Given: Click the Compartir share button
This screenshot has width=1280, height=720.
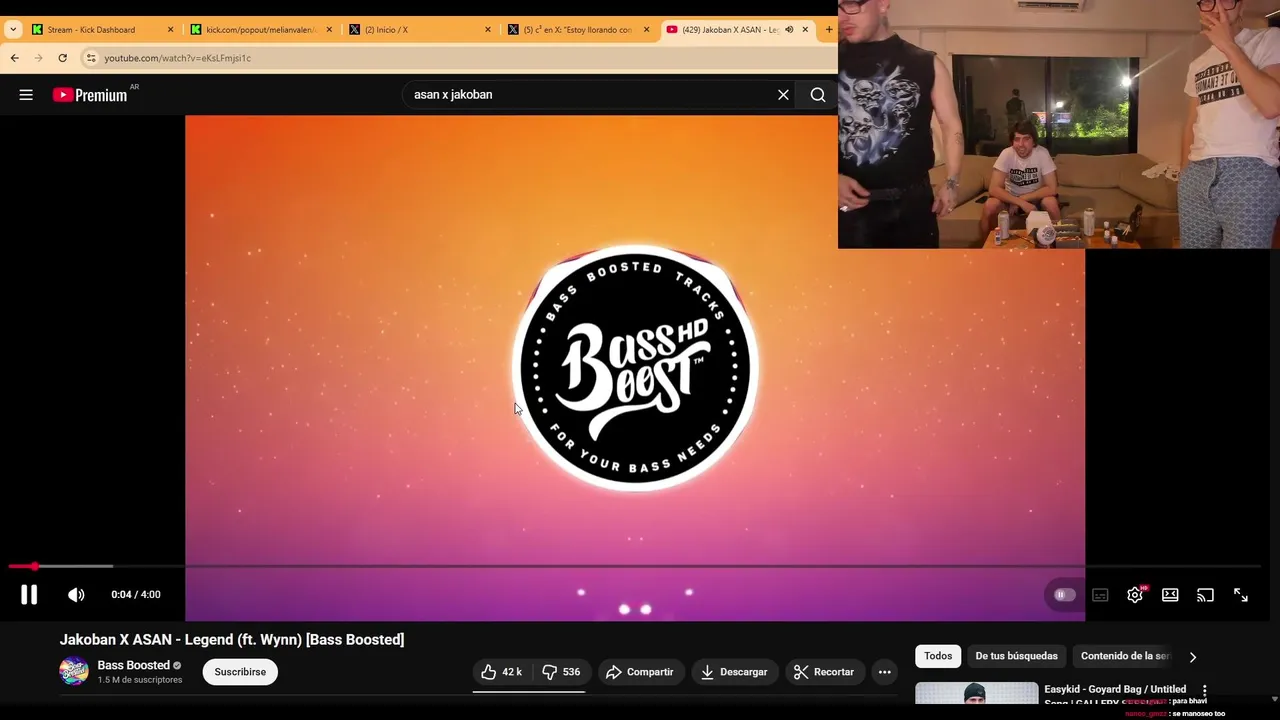Looking at the screenshot, I should point(640,672).
